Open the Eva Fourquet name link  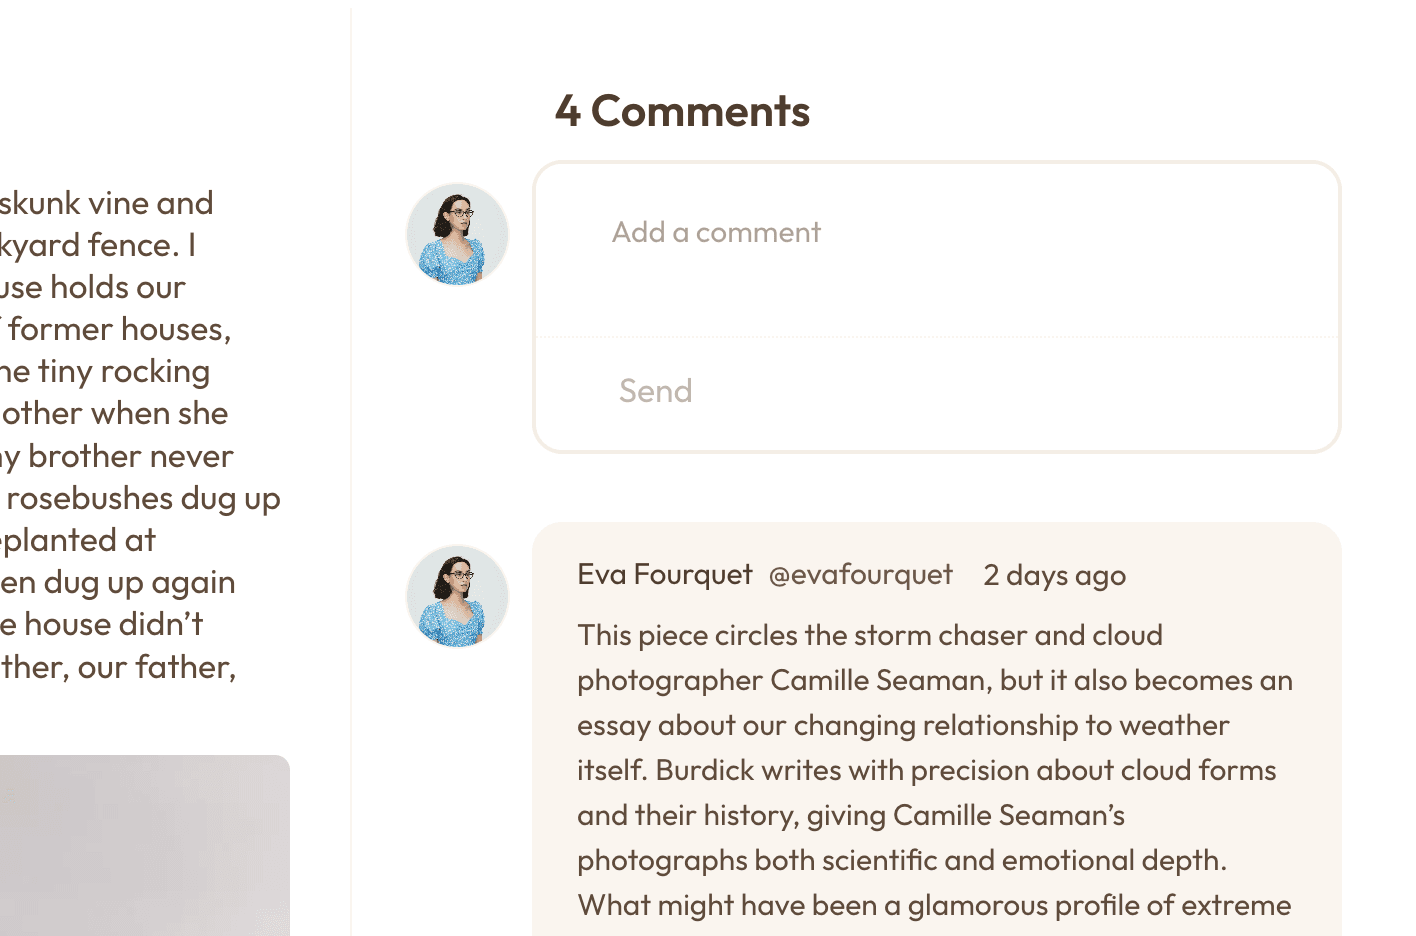664,575
